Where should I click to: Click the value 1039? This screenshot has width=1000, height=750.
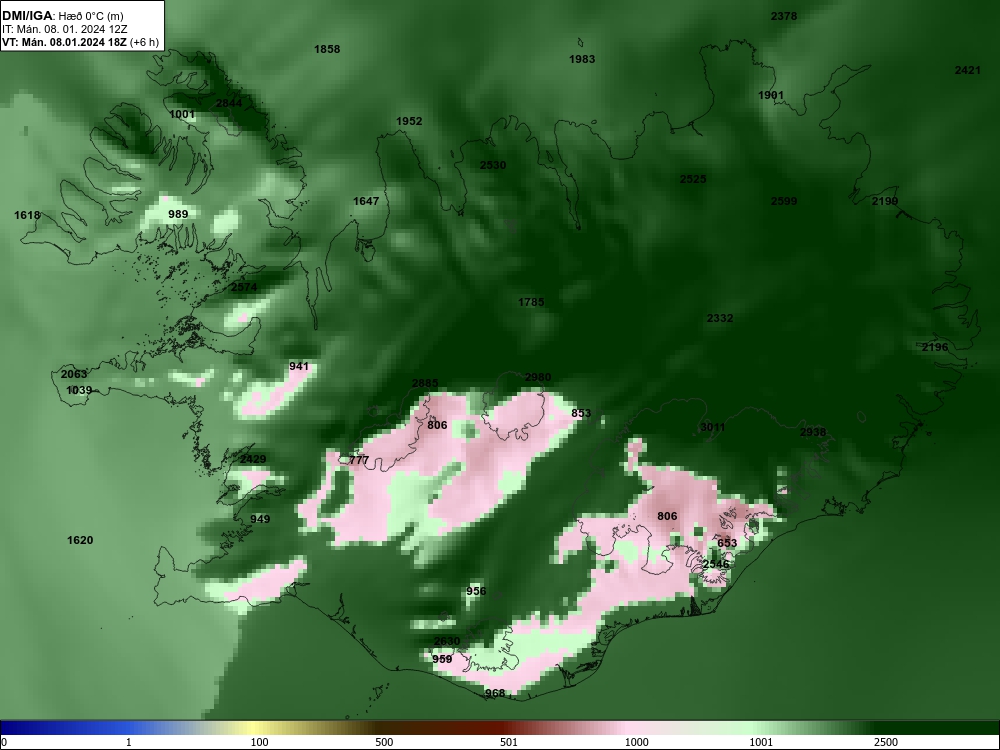tap(79, 390)
